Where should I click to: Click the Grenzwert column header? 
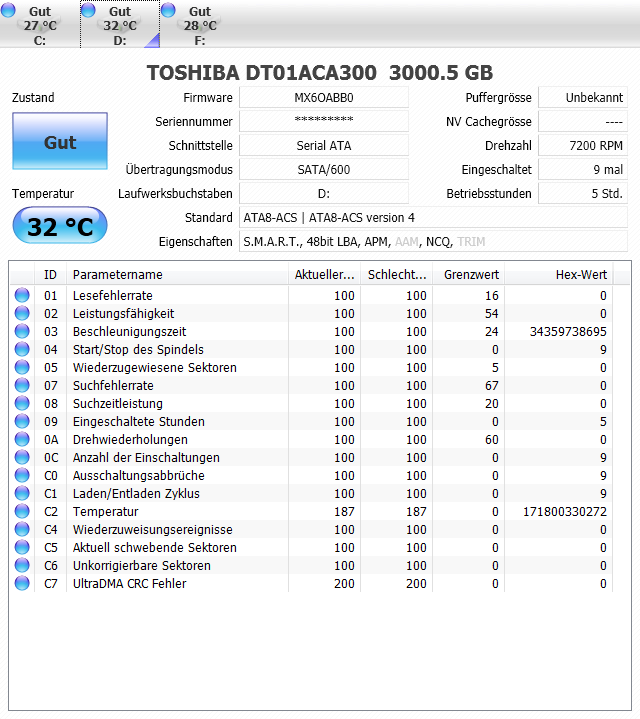[x=469, y=275]
